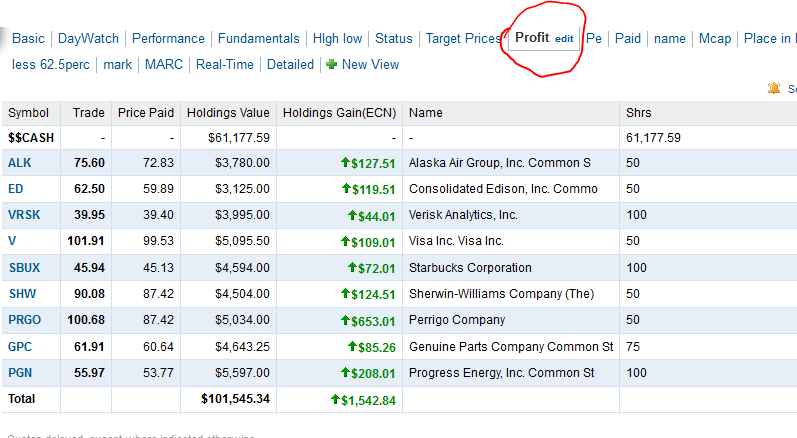The width and height of the screenshot is (797, 438).
Task: Click the Perrigo Company name cell
Action: point(457,320)
